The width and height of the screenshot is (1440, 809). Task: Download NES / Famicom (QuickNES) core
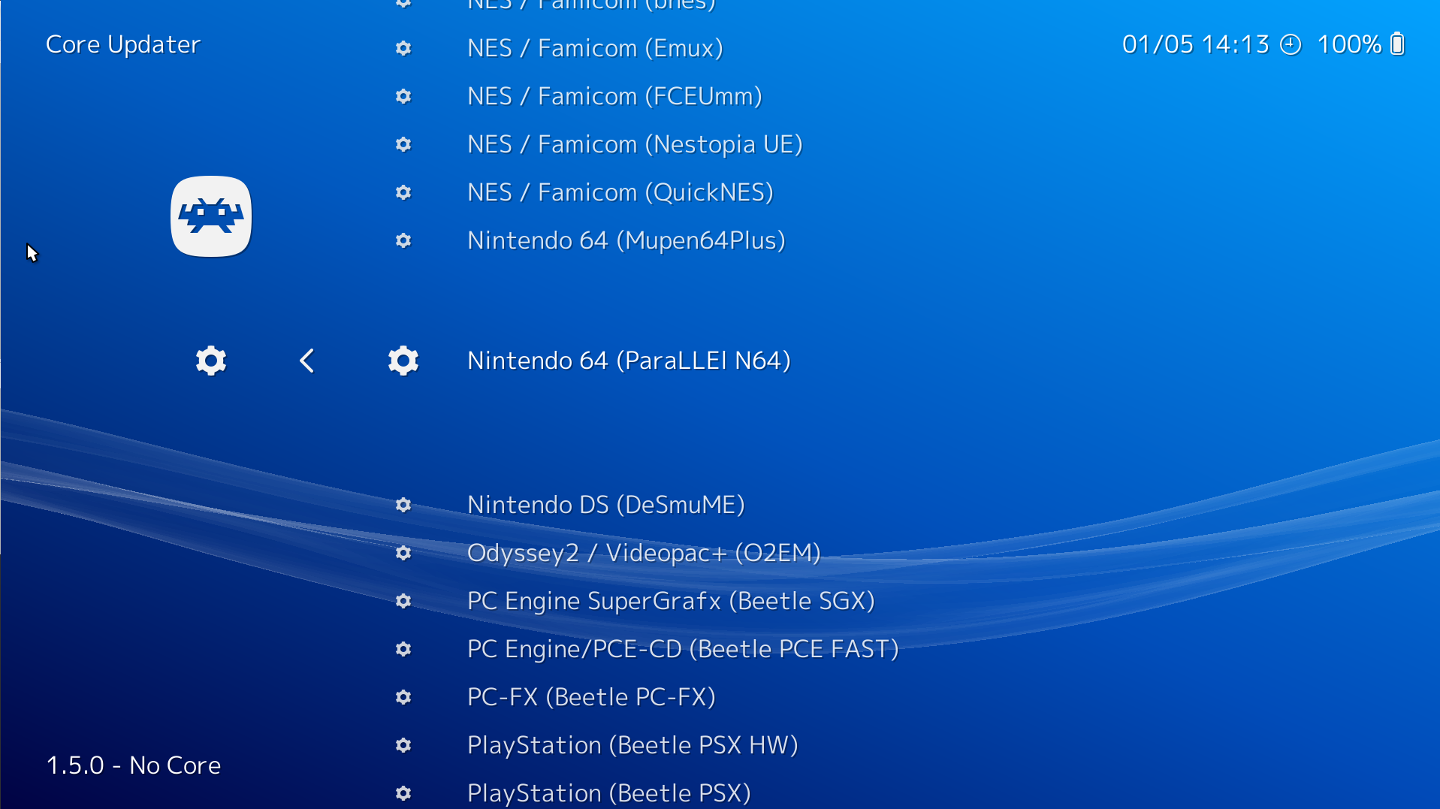[x=620, y=192]
